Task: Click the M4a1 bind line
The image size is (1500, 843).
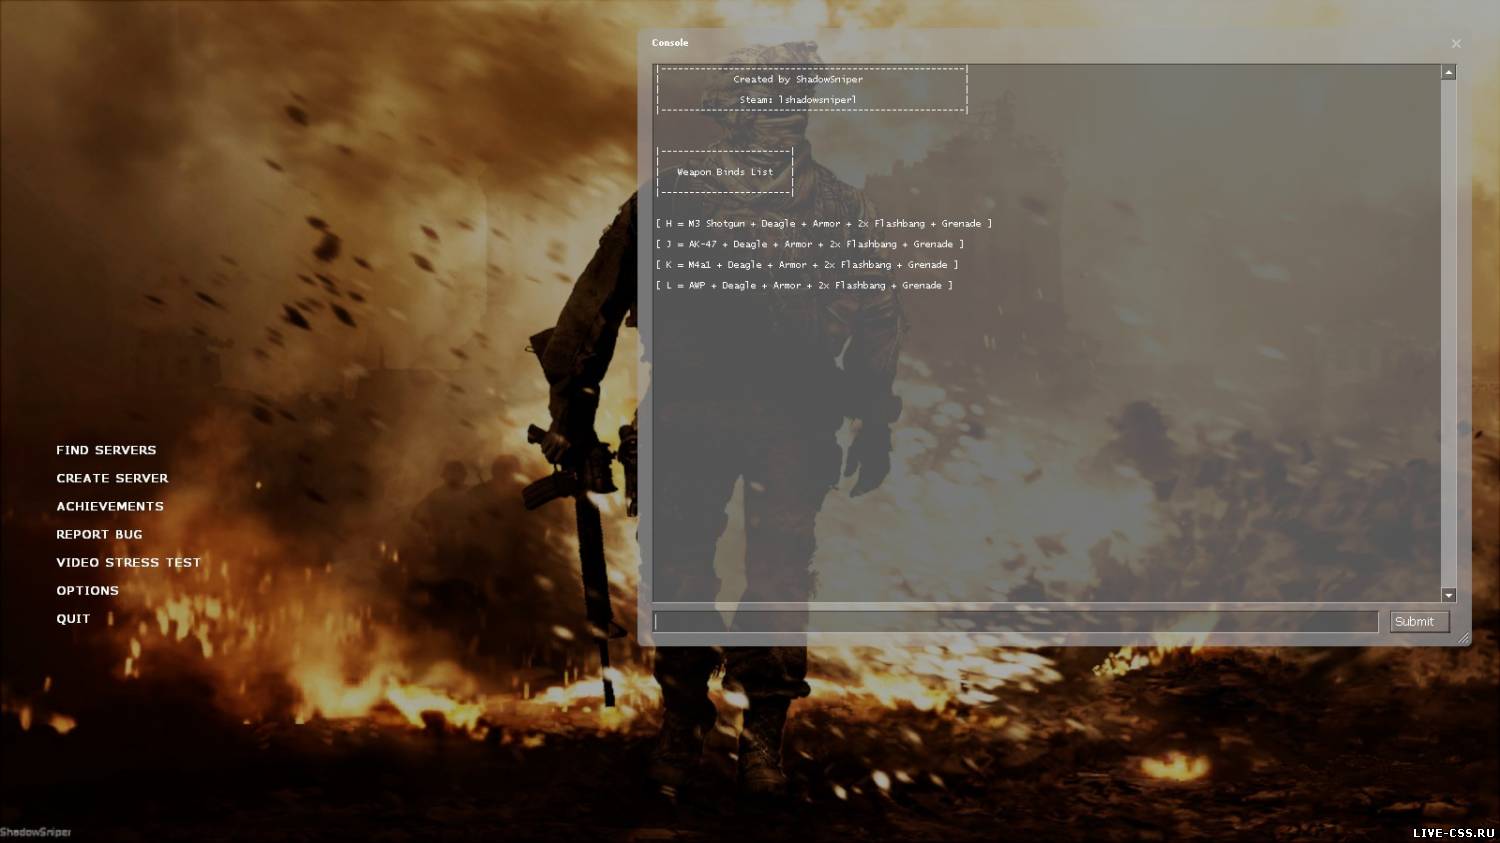Action: (807, 265)
